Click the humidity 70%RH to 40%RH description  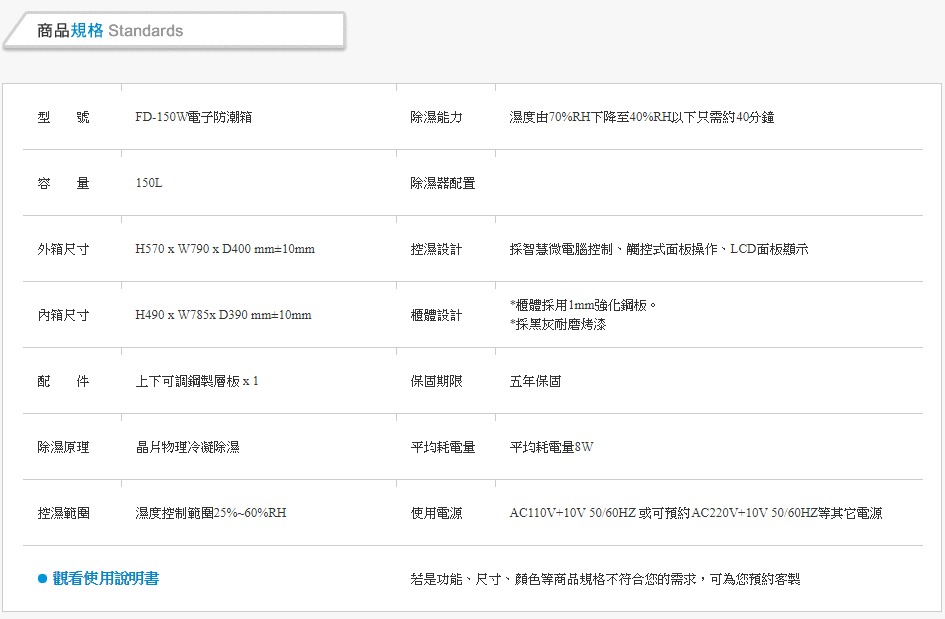641,117
